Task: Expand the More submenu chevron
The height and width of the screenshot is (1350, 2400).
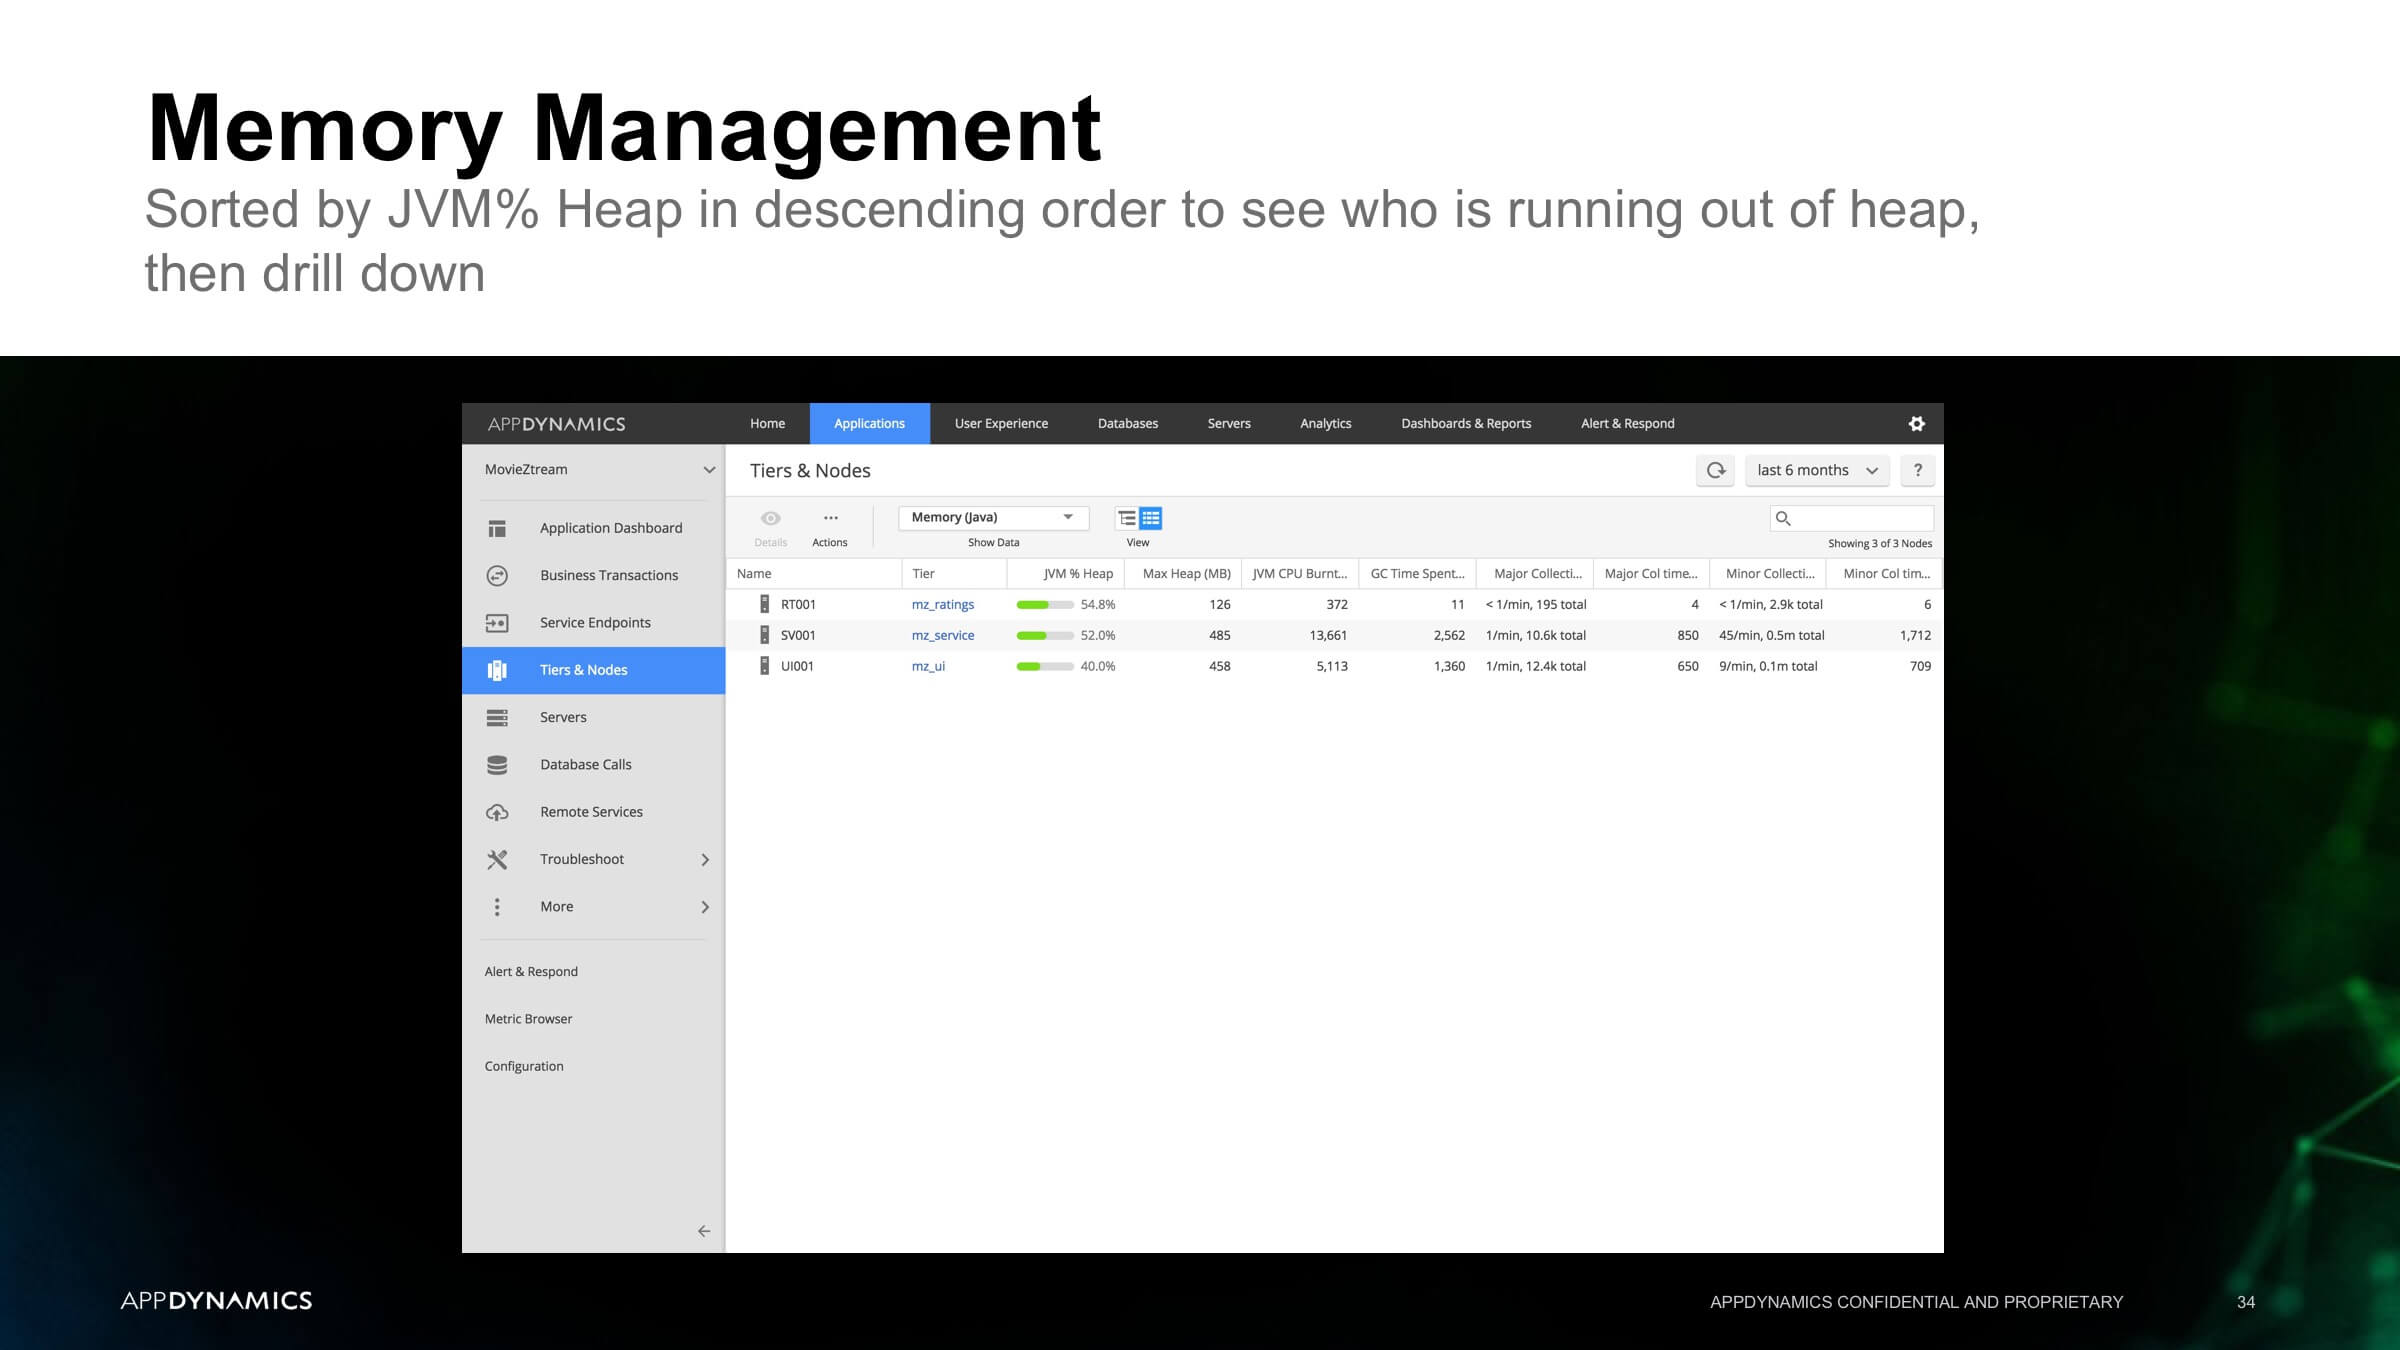Action: coord(705,907)
